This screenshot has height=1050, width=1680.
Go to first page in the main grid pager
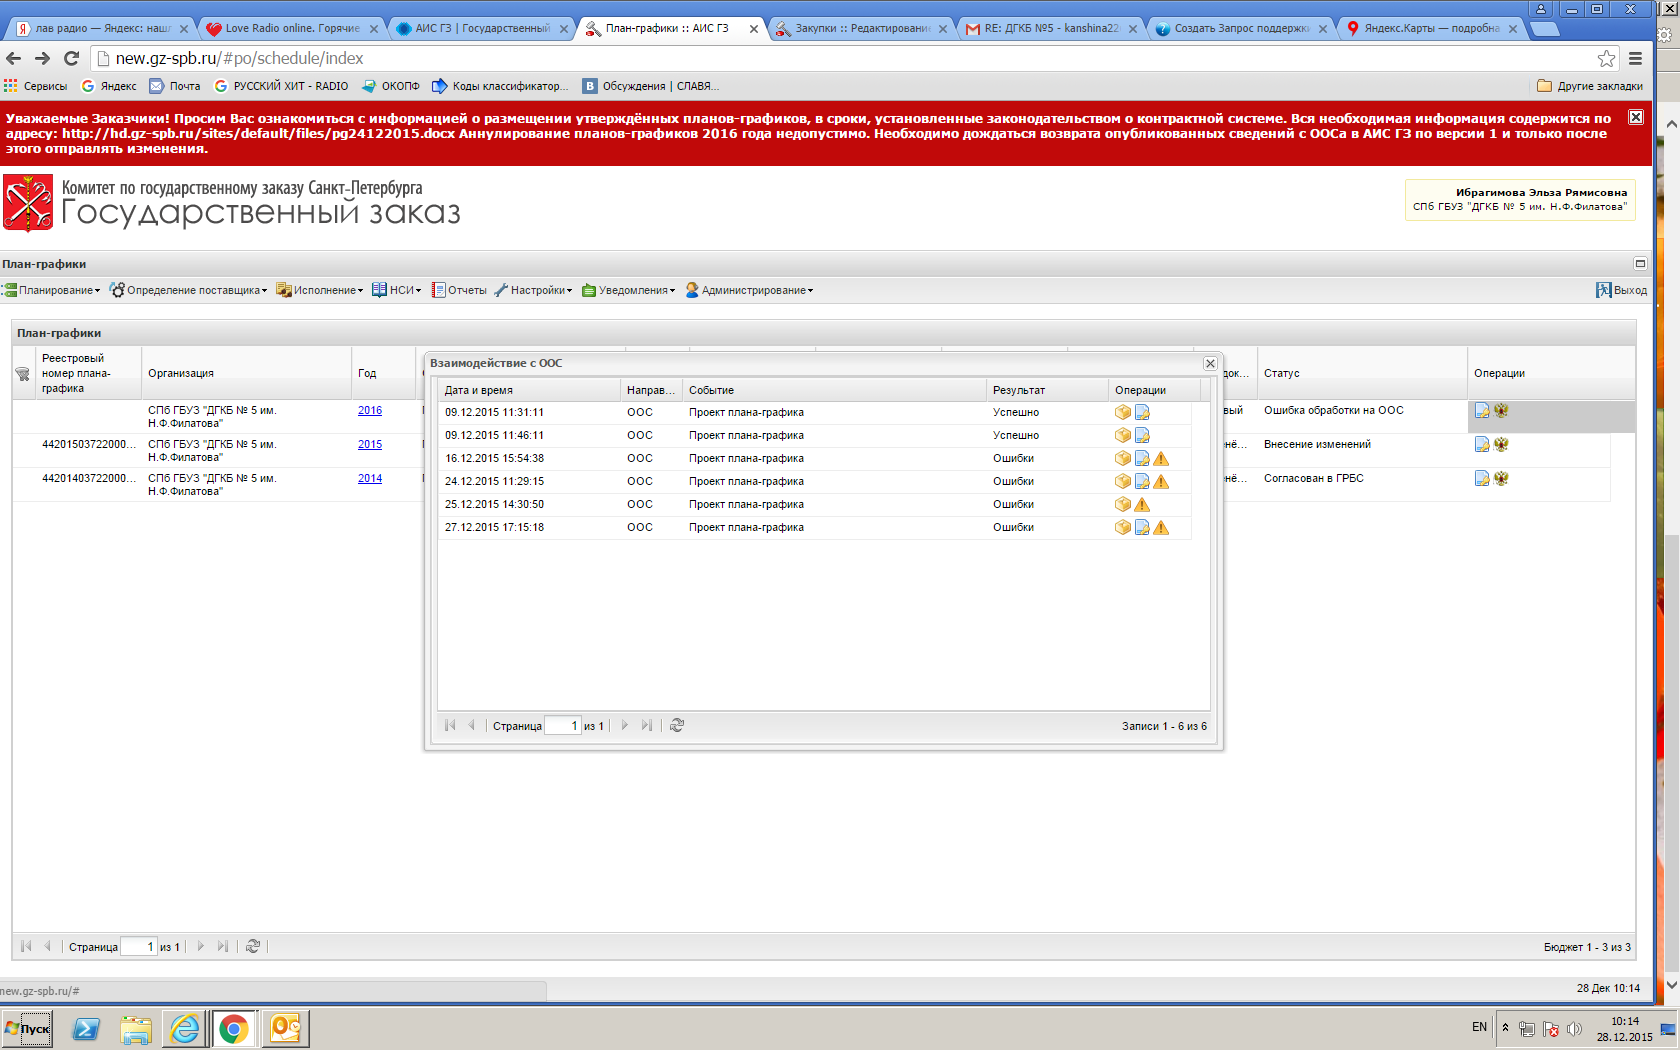pyautogui.click(x=26, y=946)
